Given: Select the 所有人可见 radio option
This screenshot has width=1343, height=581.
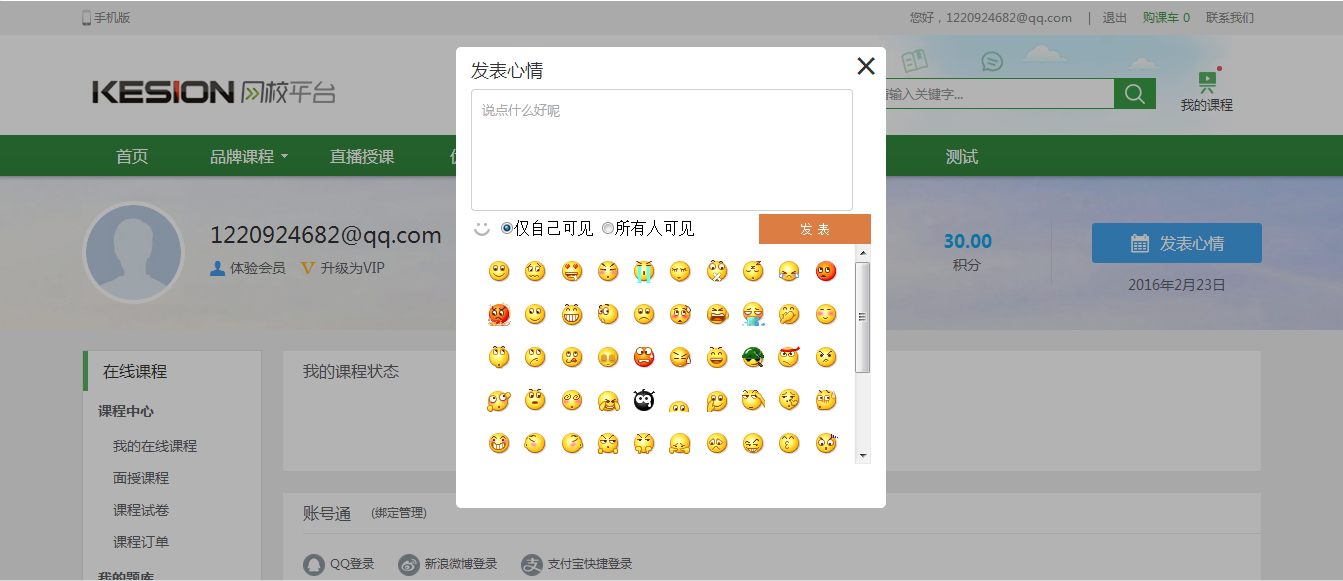Looking at the screenshot, I should (608, 228).
